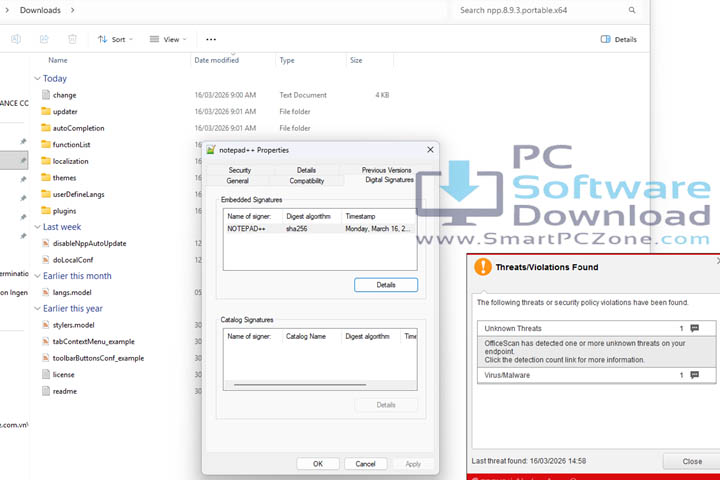Open Unknown Threats detection count comment icon
The image size is (720, 480).
click(694, 328)
